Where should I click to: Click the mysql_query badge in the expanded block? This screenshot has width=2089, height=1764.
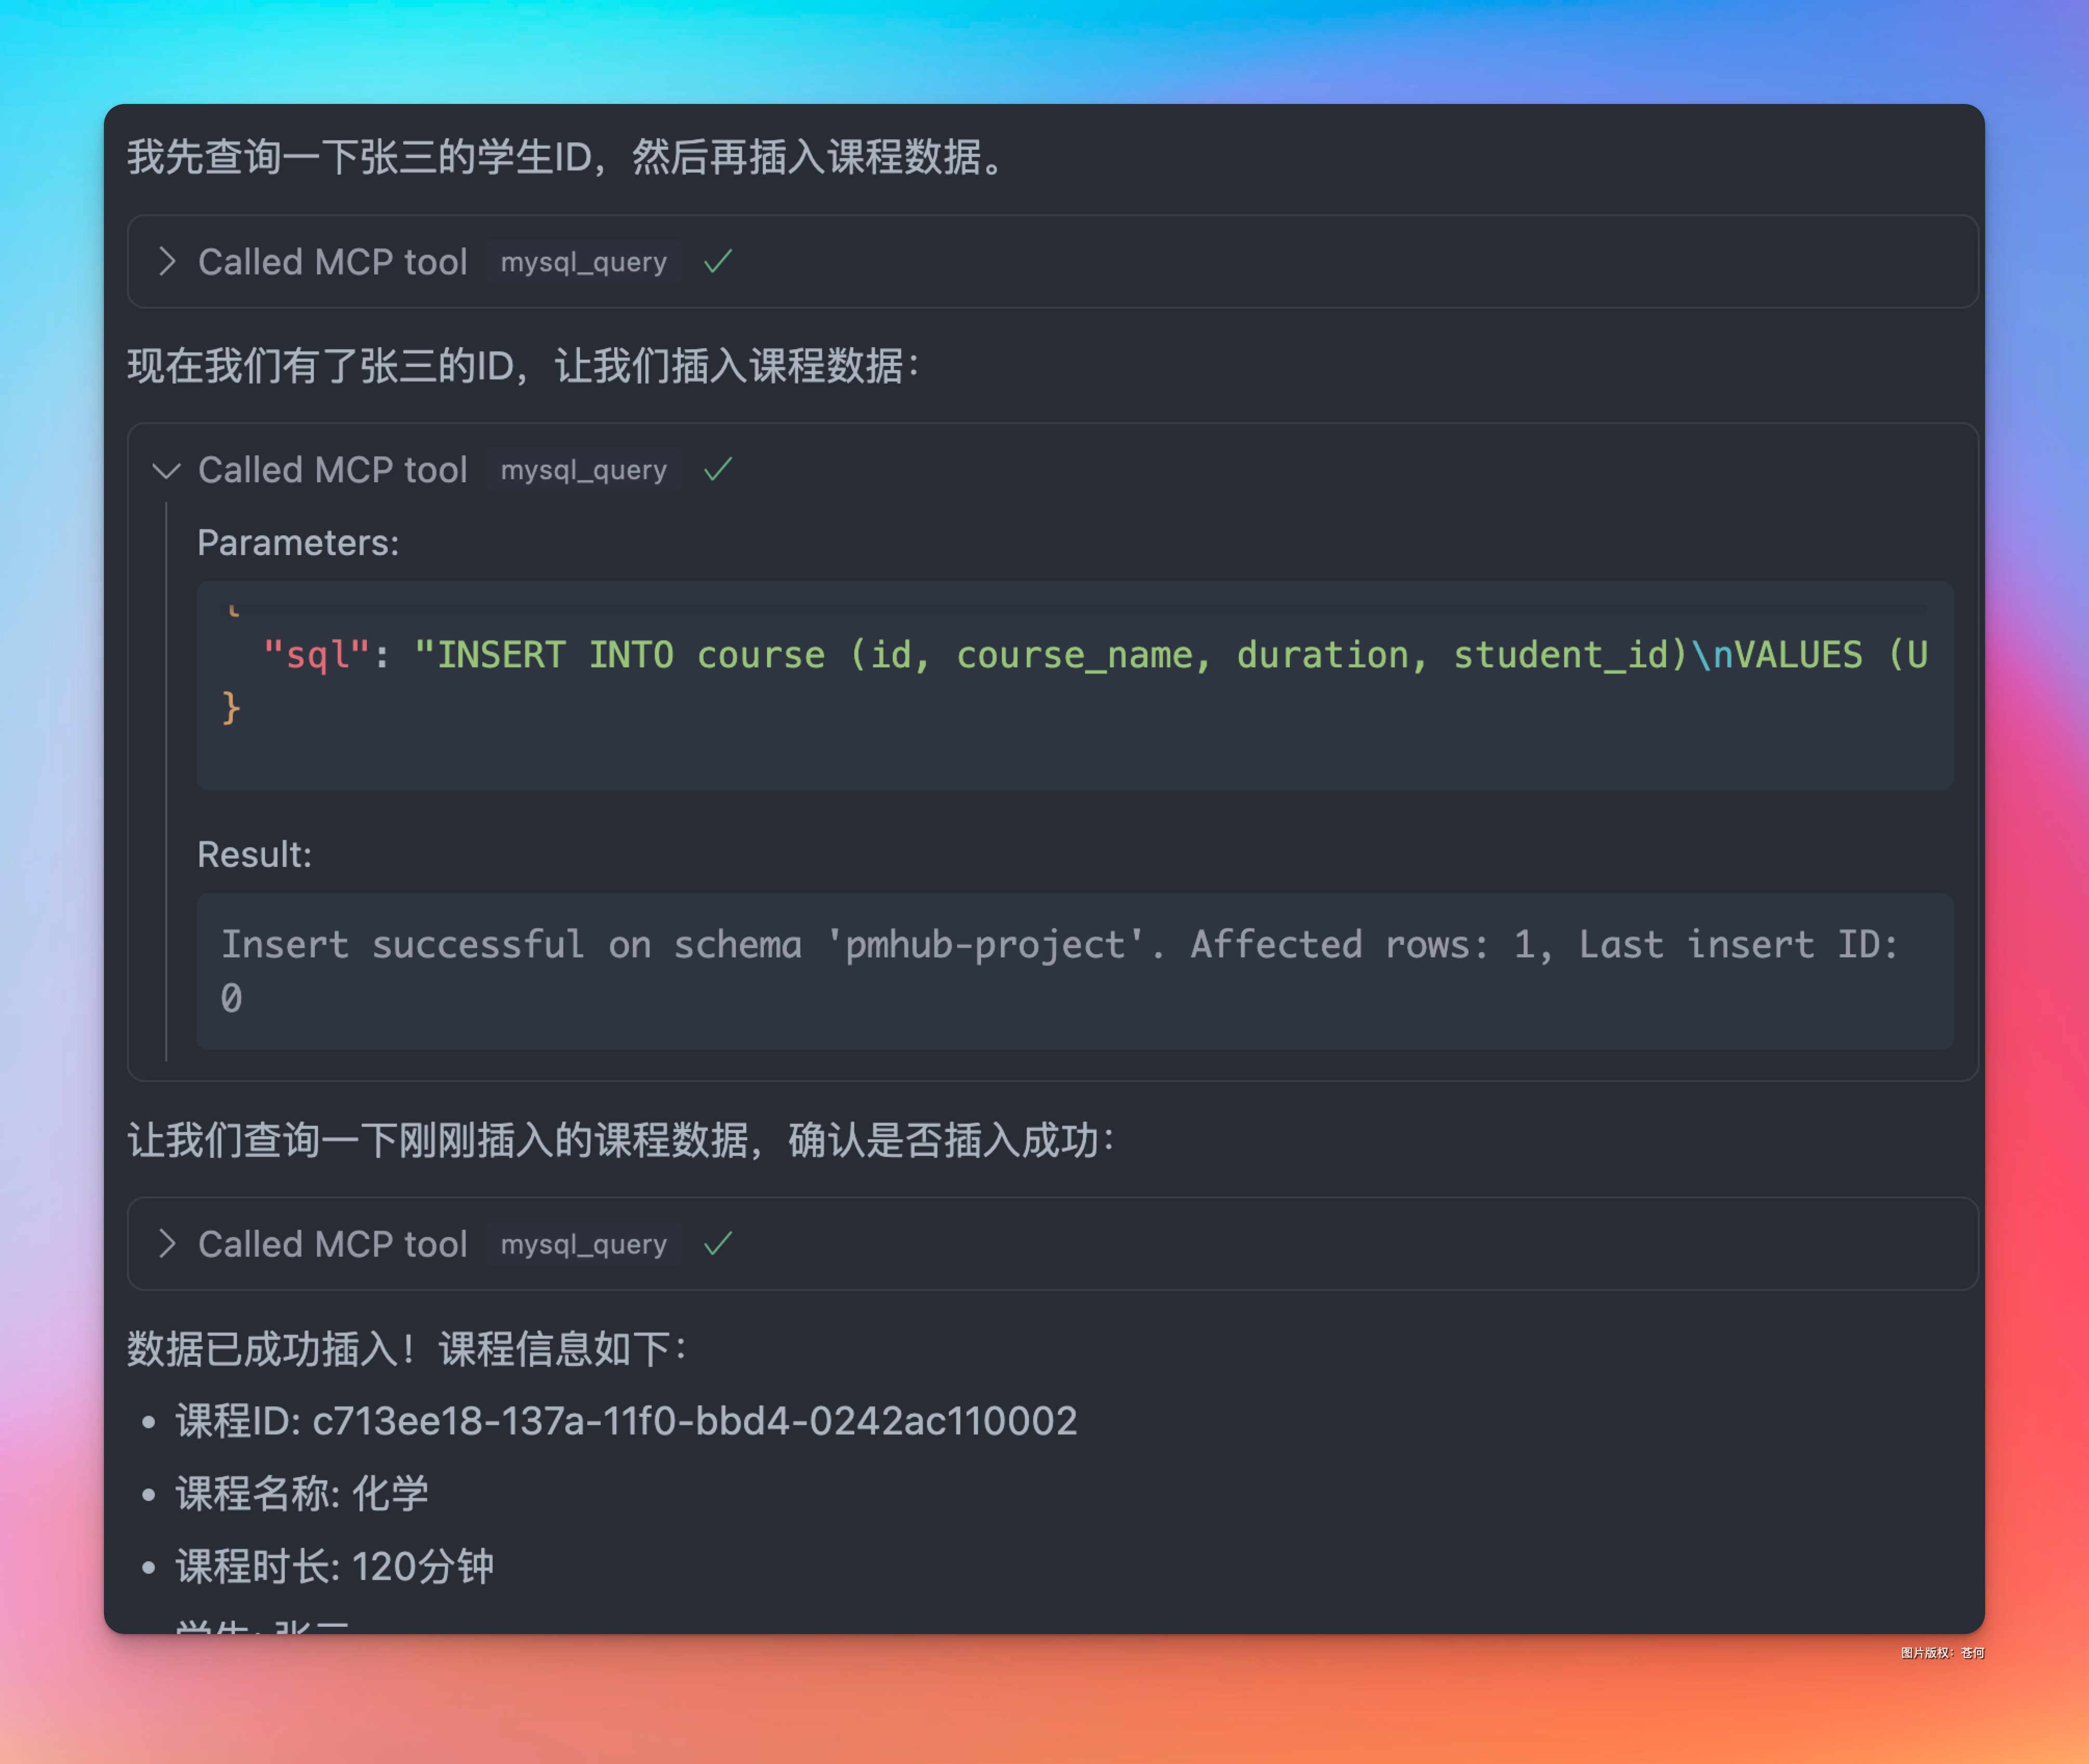pos(583,470)
